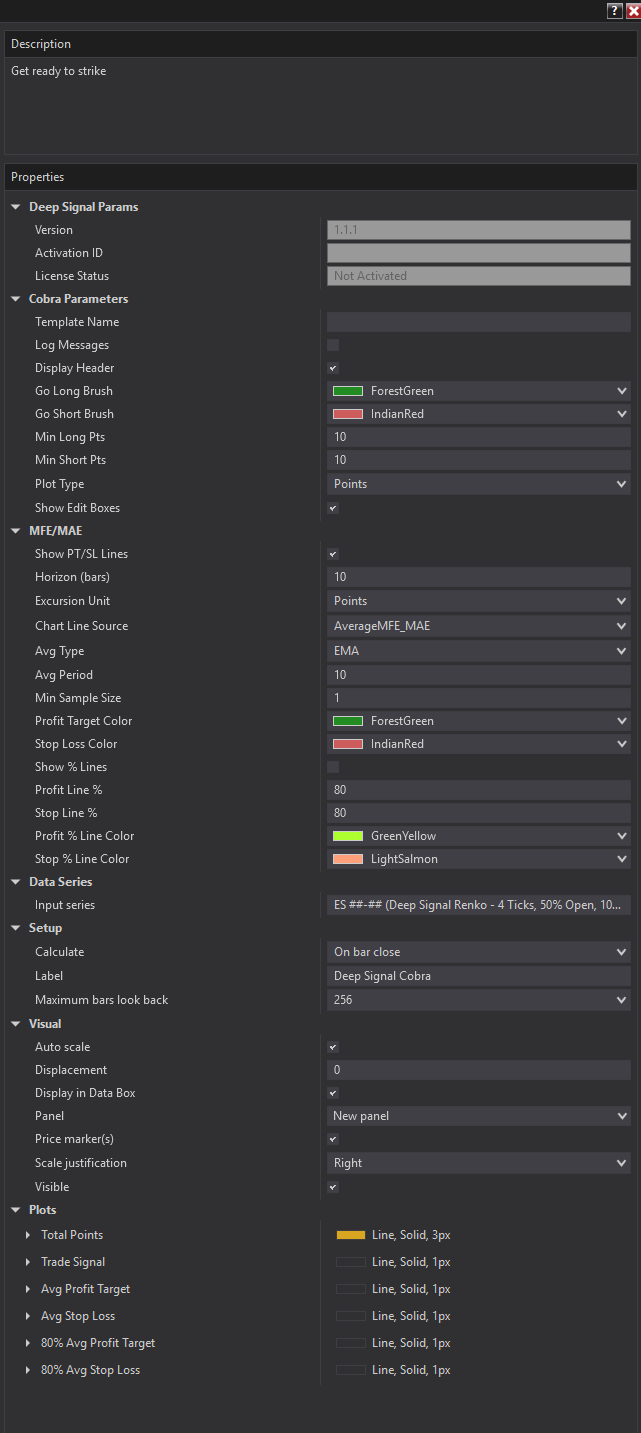Collapse the Deep Signal Params section
The height and width of the screenshot is (1433, 641).
[x=16, y=207]
